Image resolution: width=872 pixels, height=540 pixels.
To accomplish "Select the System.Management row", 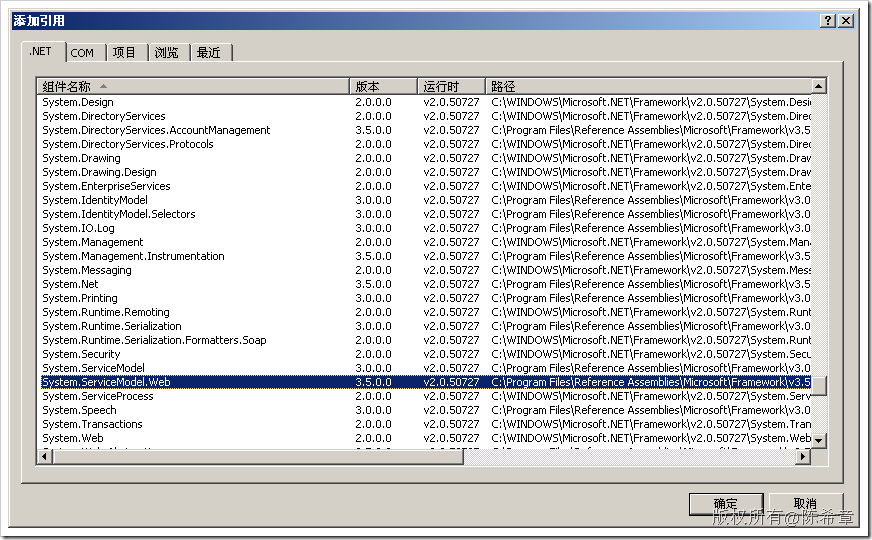I will click(x=426, y=242).
